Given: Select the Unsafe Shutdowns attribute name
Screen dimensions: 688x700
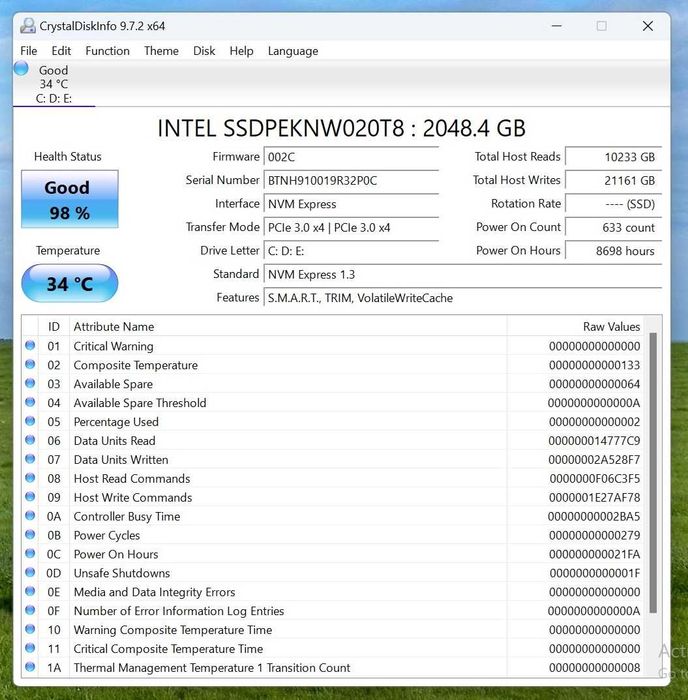Looking at the screenshot, I should 122,573.
